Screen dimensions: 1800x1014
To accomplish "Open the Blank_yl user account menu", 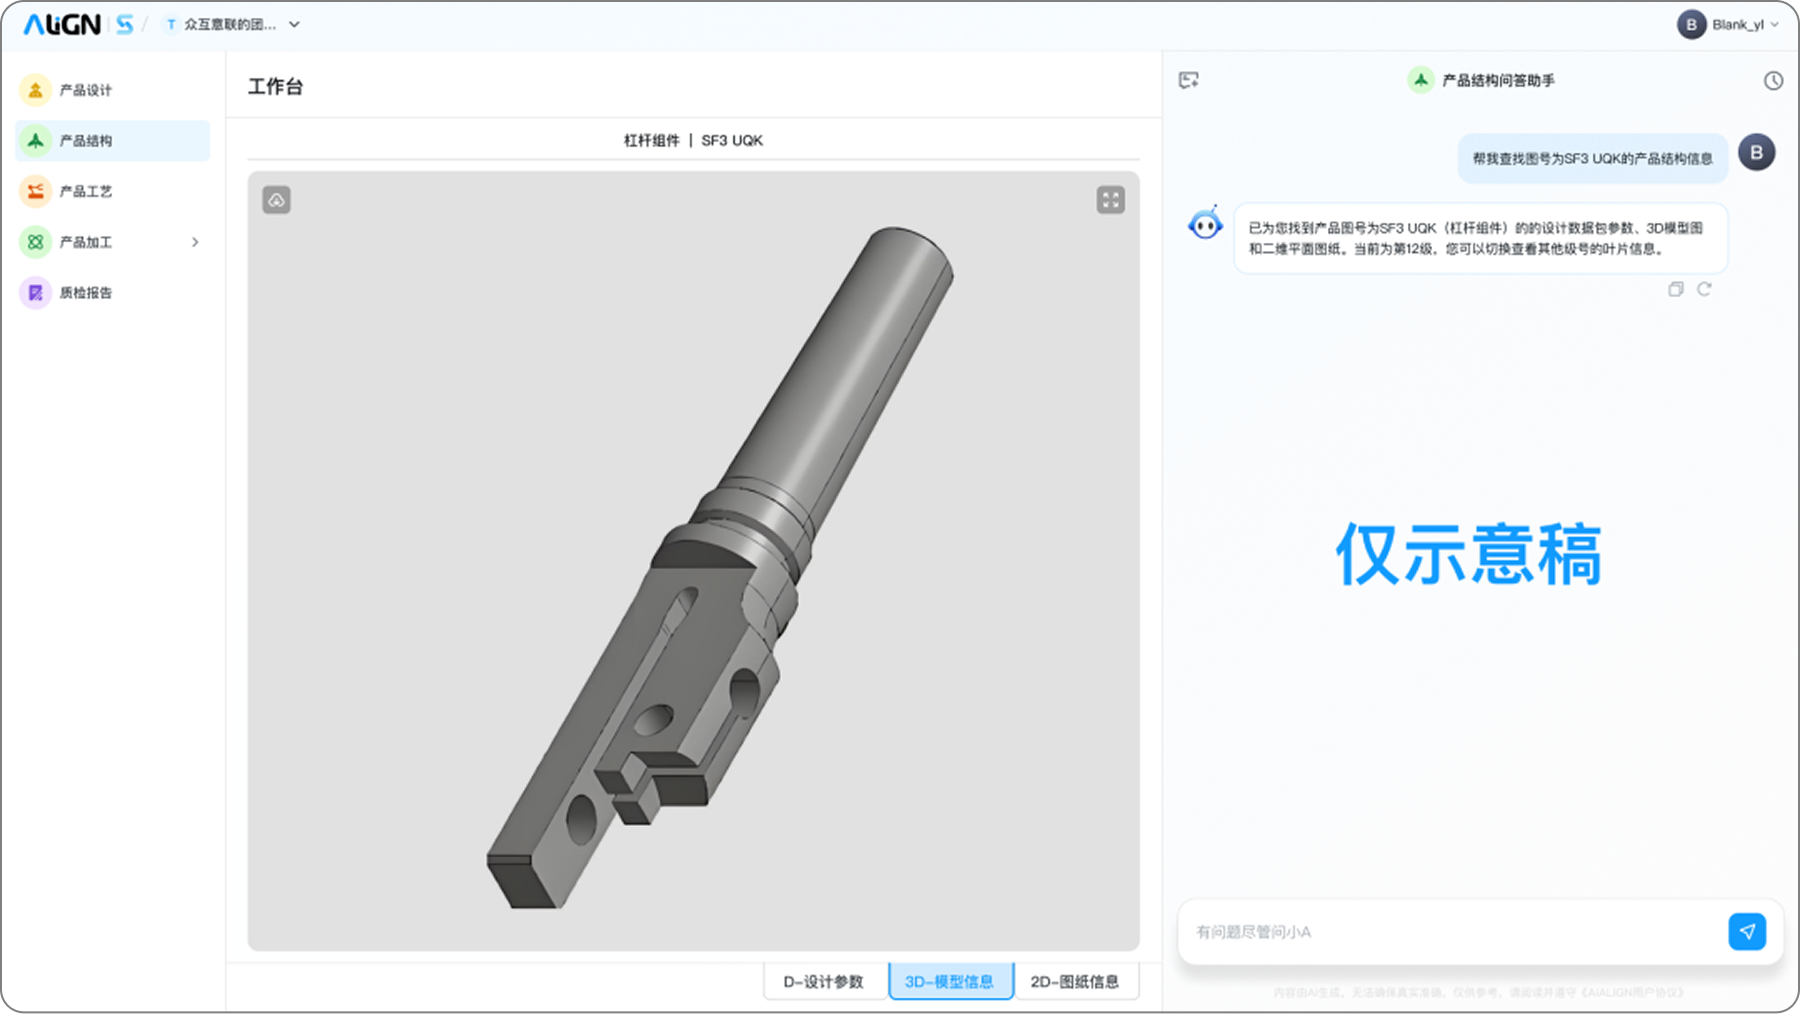I will [x=1728, y=25].
